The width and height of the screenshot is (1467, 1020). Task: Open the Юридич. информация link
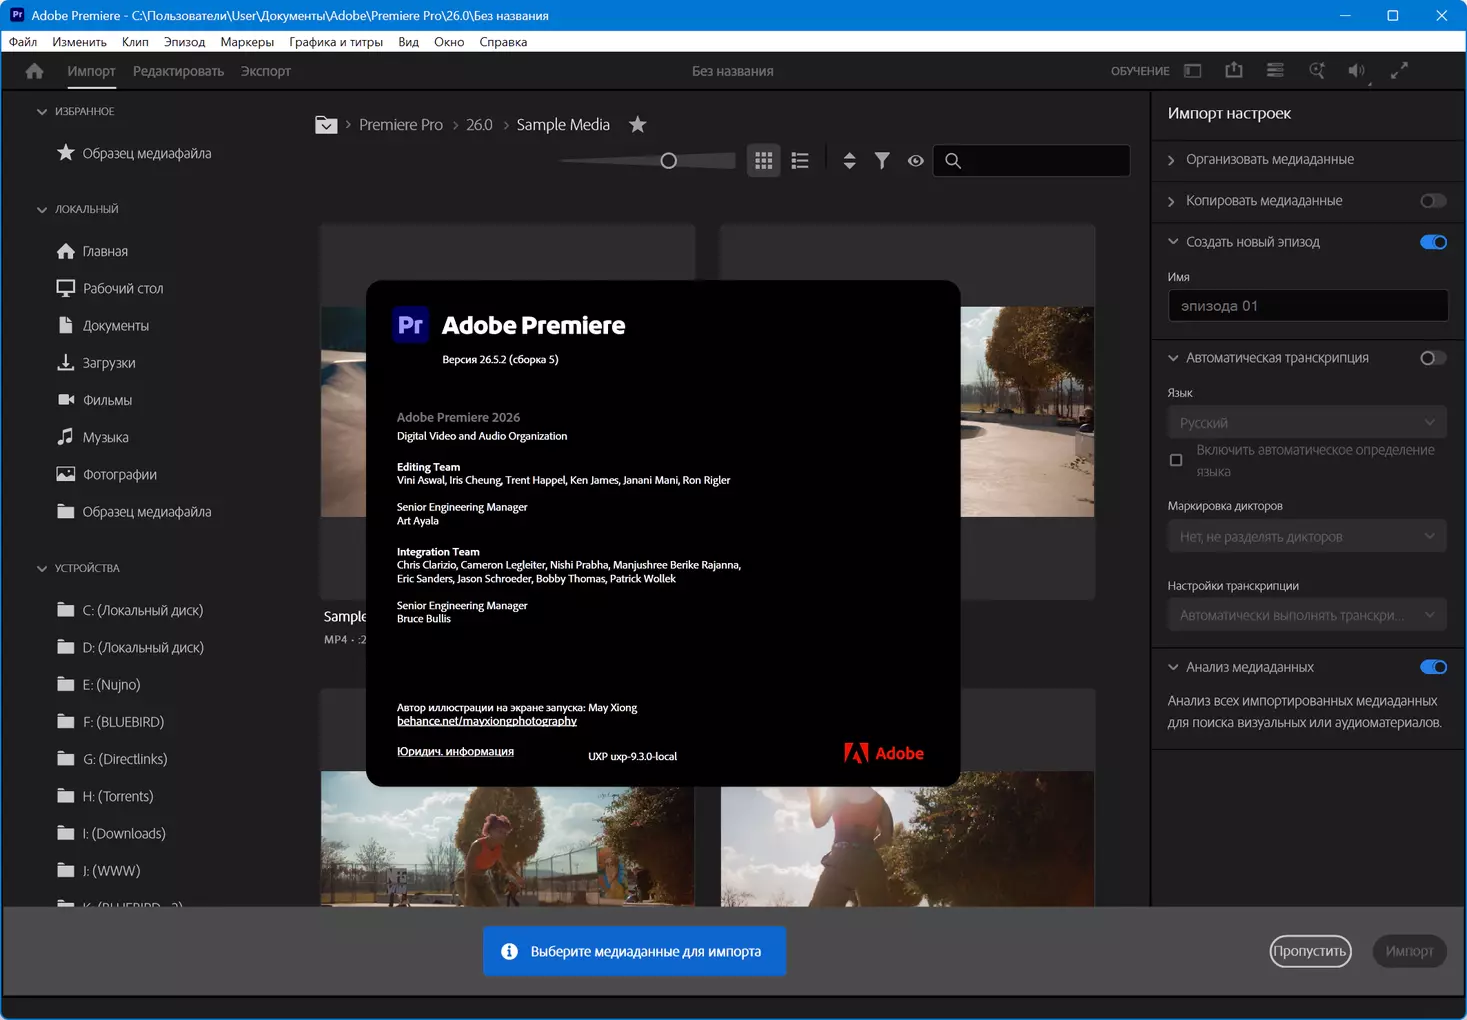pyautogui.click(x=455, y=751)
